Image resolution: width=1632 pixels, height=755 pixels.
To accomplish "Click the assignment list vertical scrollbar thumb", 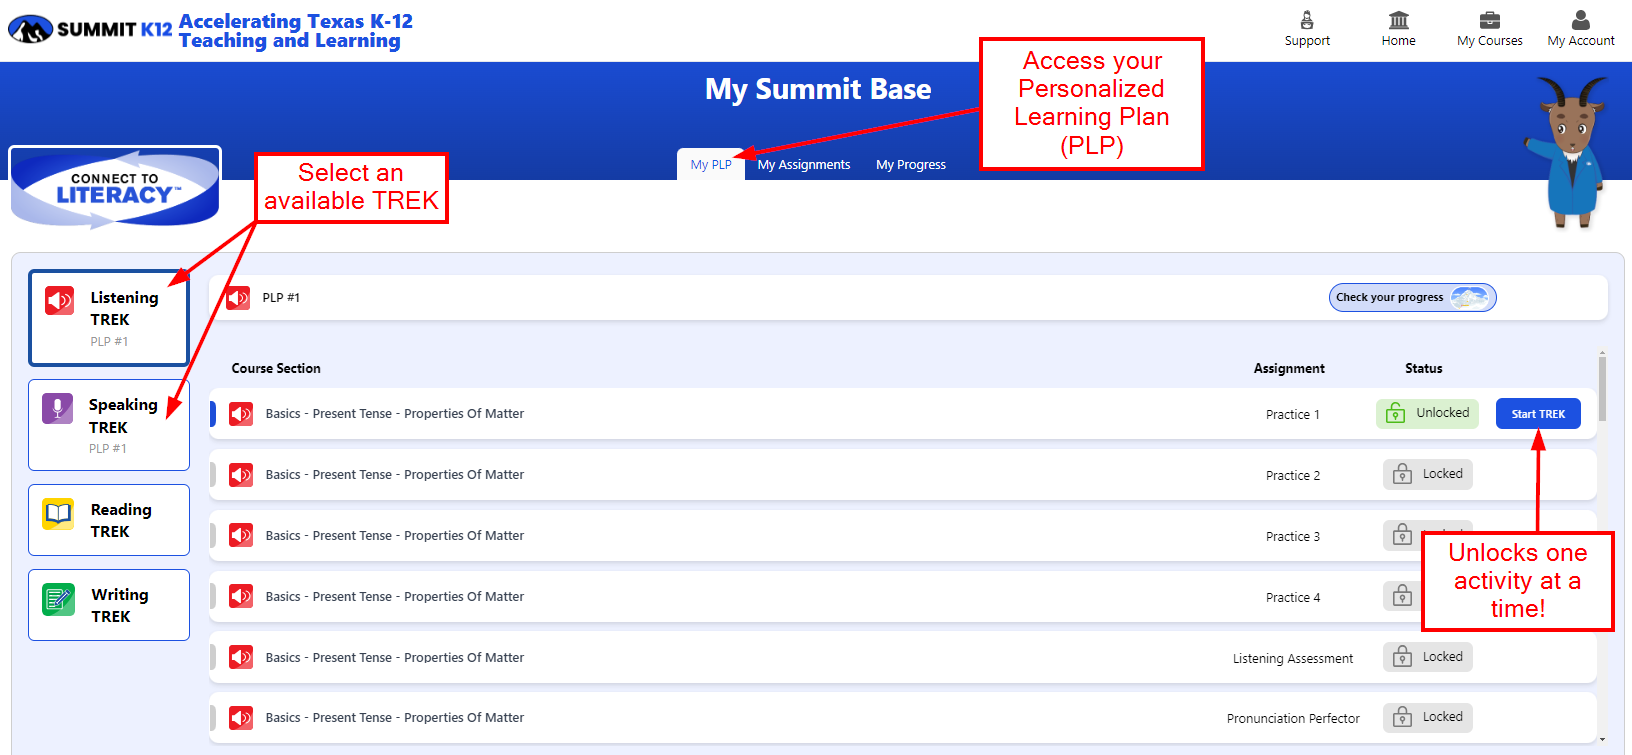I will [1602, 389].
